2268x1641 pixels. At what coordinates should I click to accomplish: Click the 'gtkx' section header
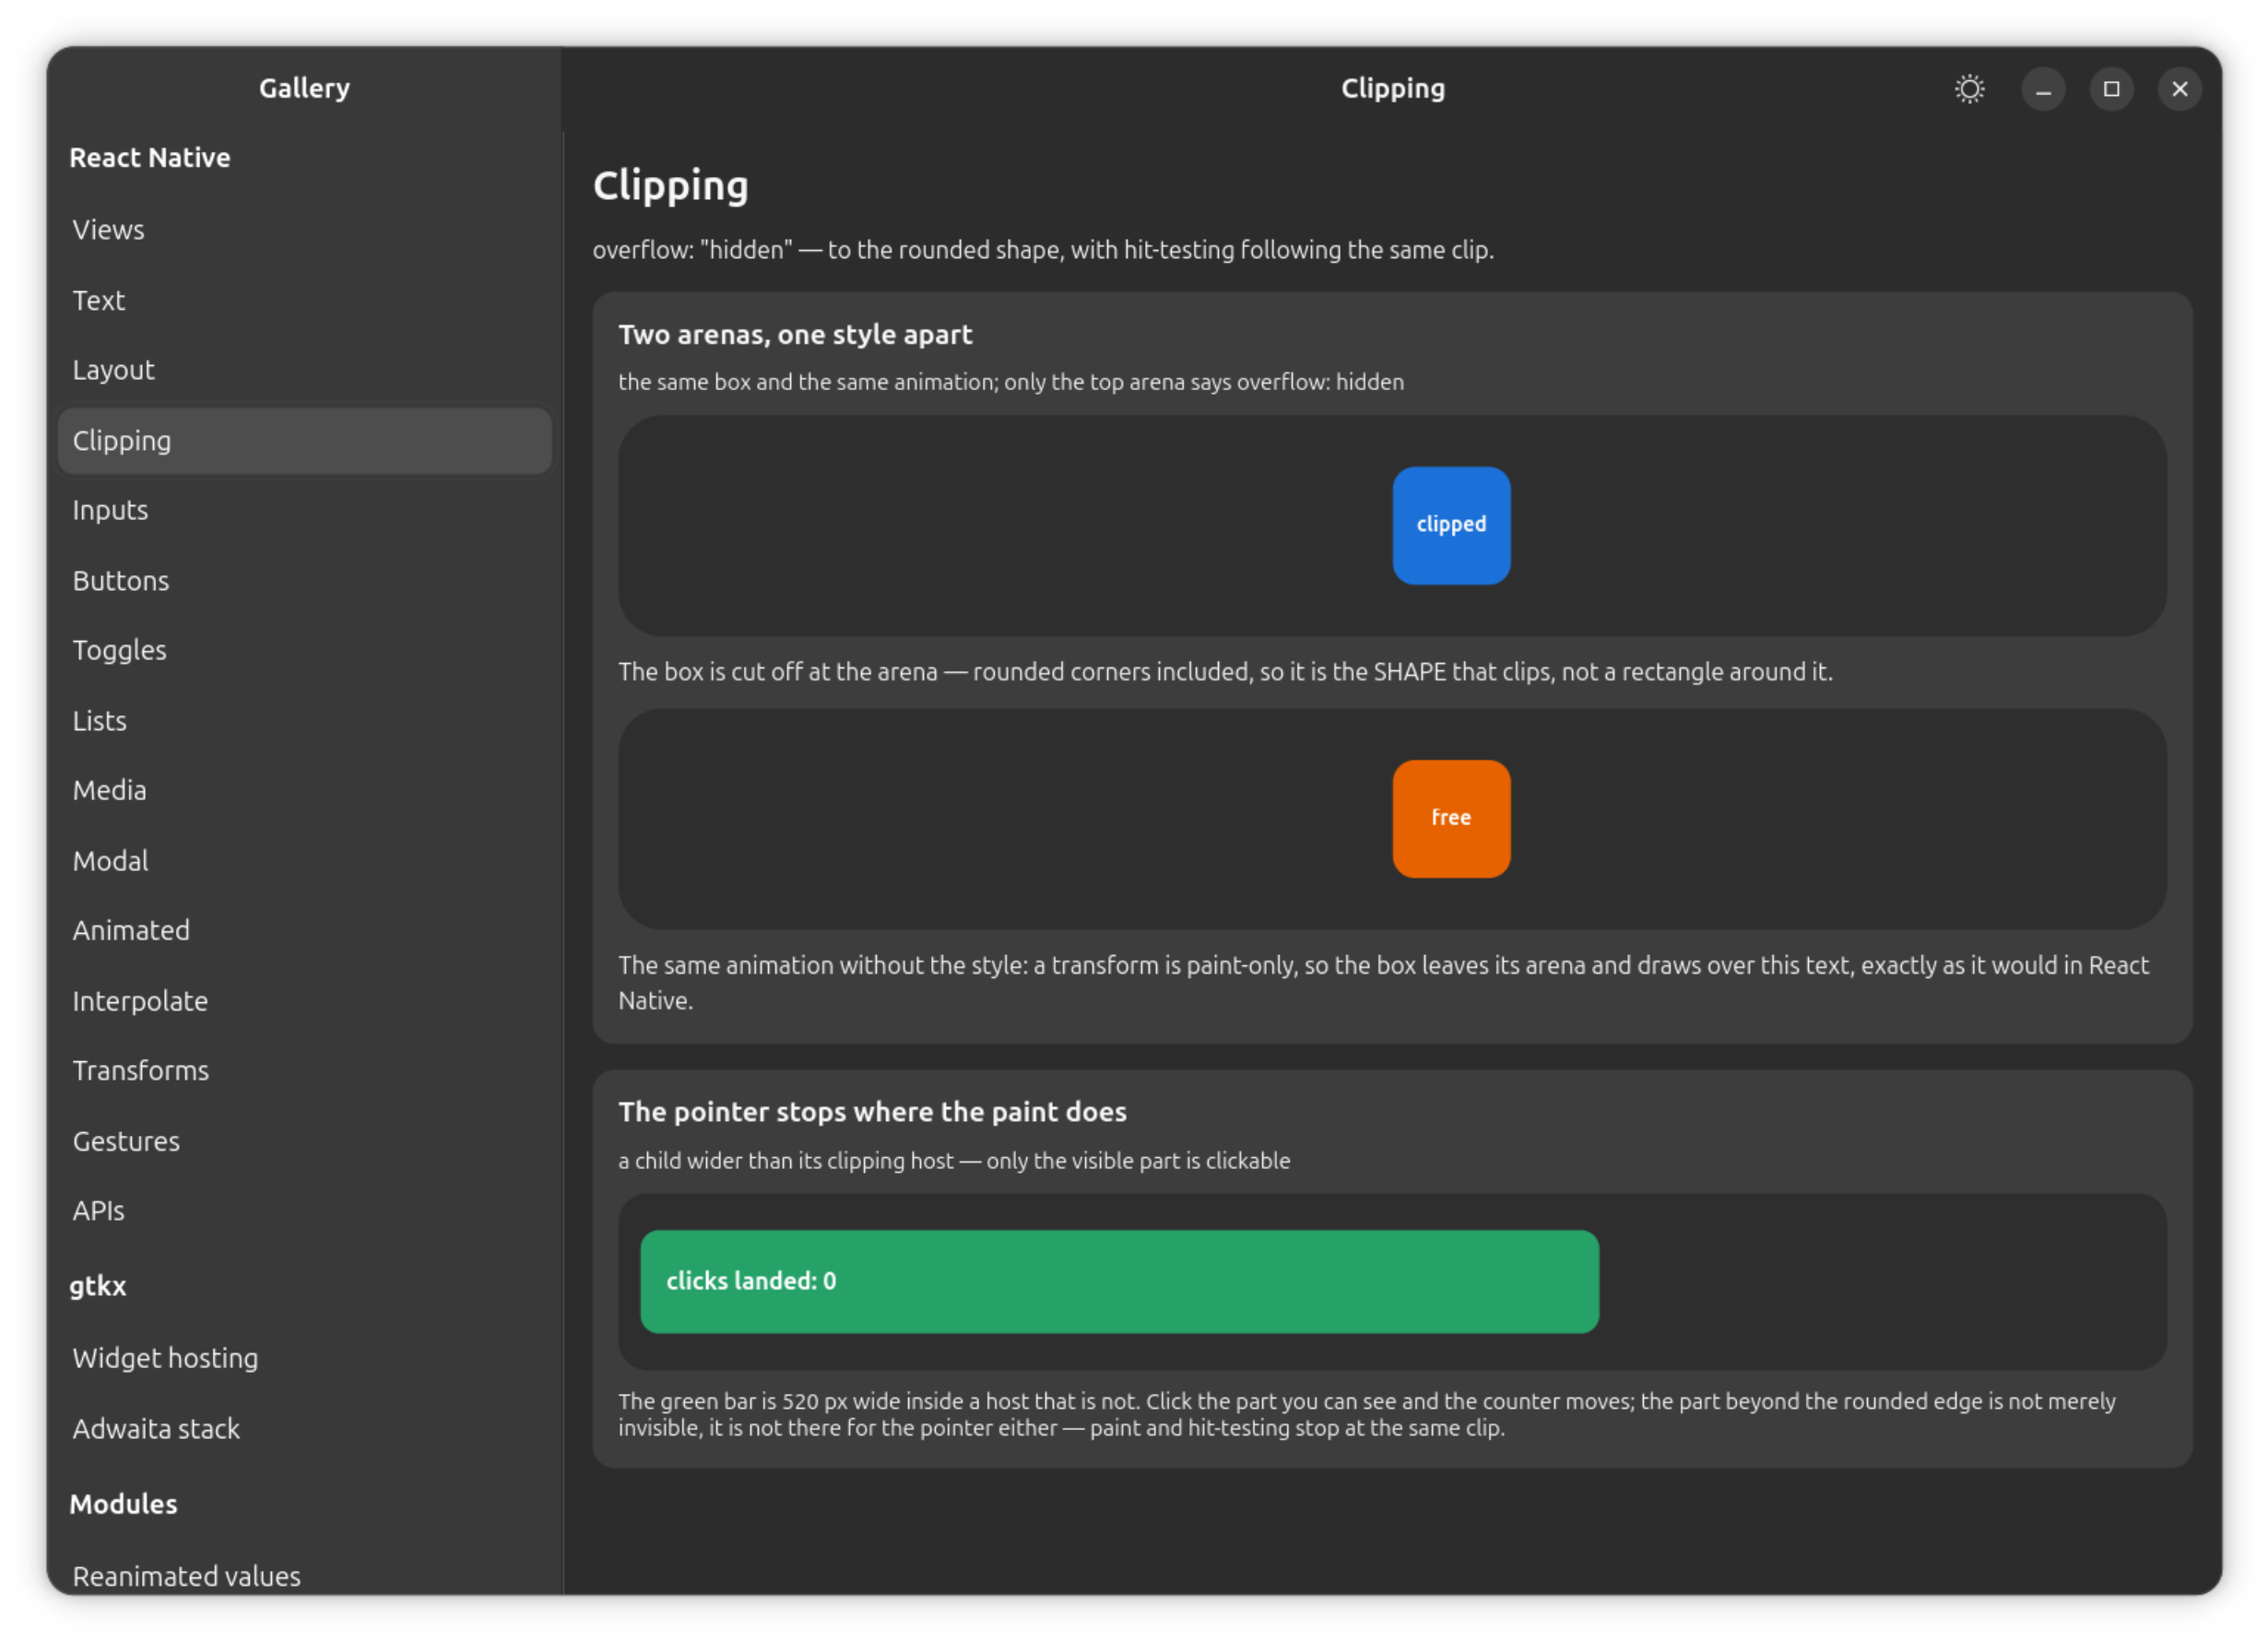pos(98,1286)
